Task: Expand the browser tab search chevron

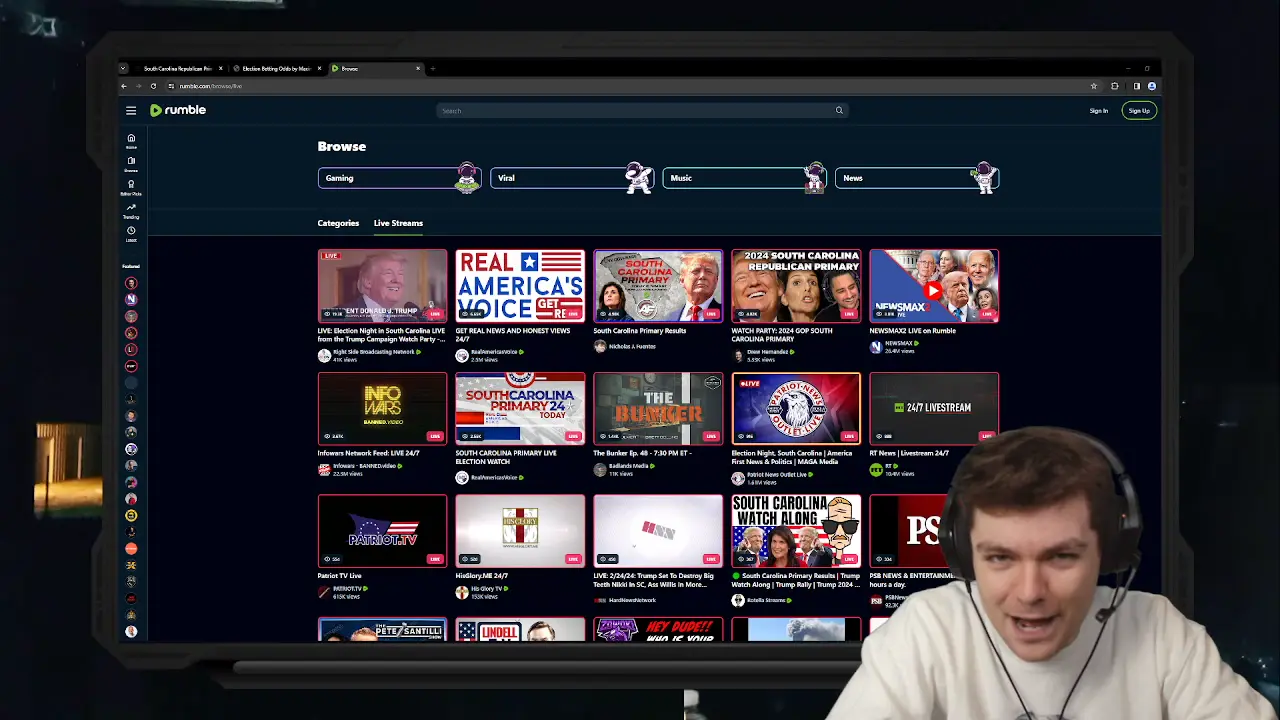Action: click(x=123, y=69)
